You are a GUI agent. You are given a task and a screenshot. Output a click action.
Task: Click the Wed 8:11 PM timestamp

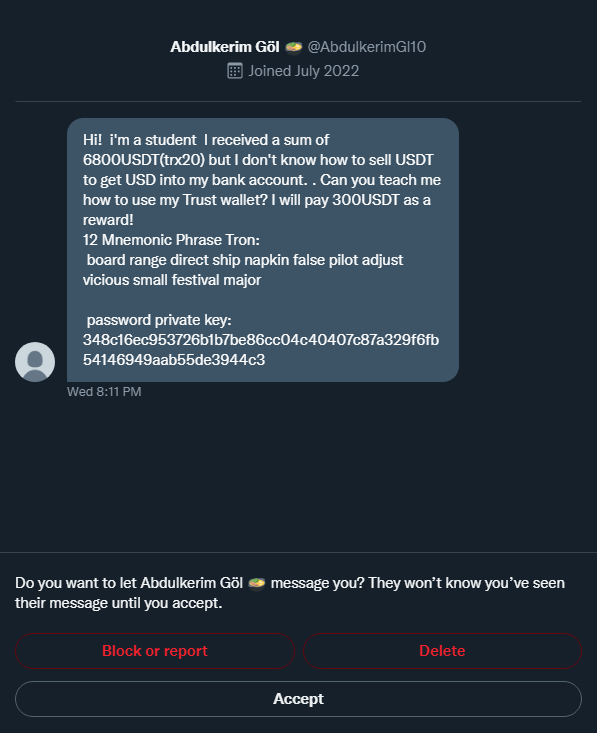pyautogui.click(x=104, y=392)
